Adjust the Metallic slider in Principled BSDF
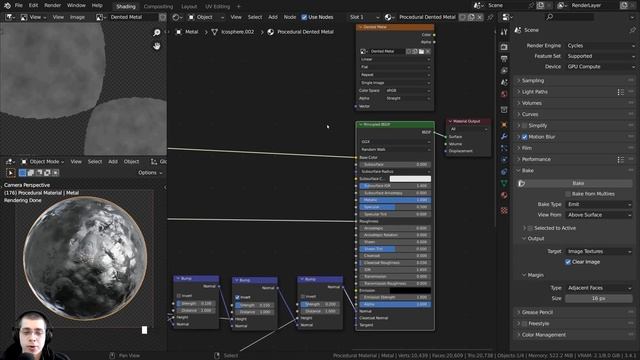Image resolution: width=640 pixels, height=360 pixels. click(395, 200)
